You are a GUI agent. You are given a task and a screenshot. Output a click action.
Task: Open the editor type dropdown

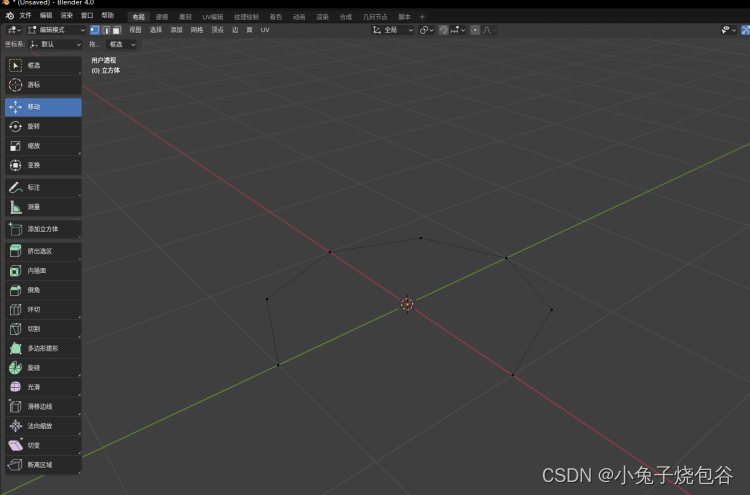pos(14,30)
